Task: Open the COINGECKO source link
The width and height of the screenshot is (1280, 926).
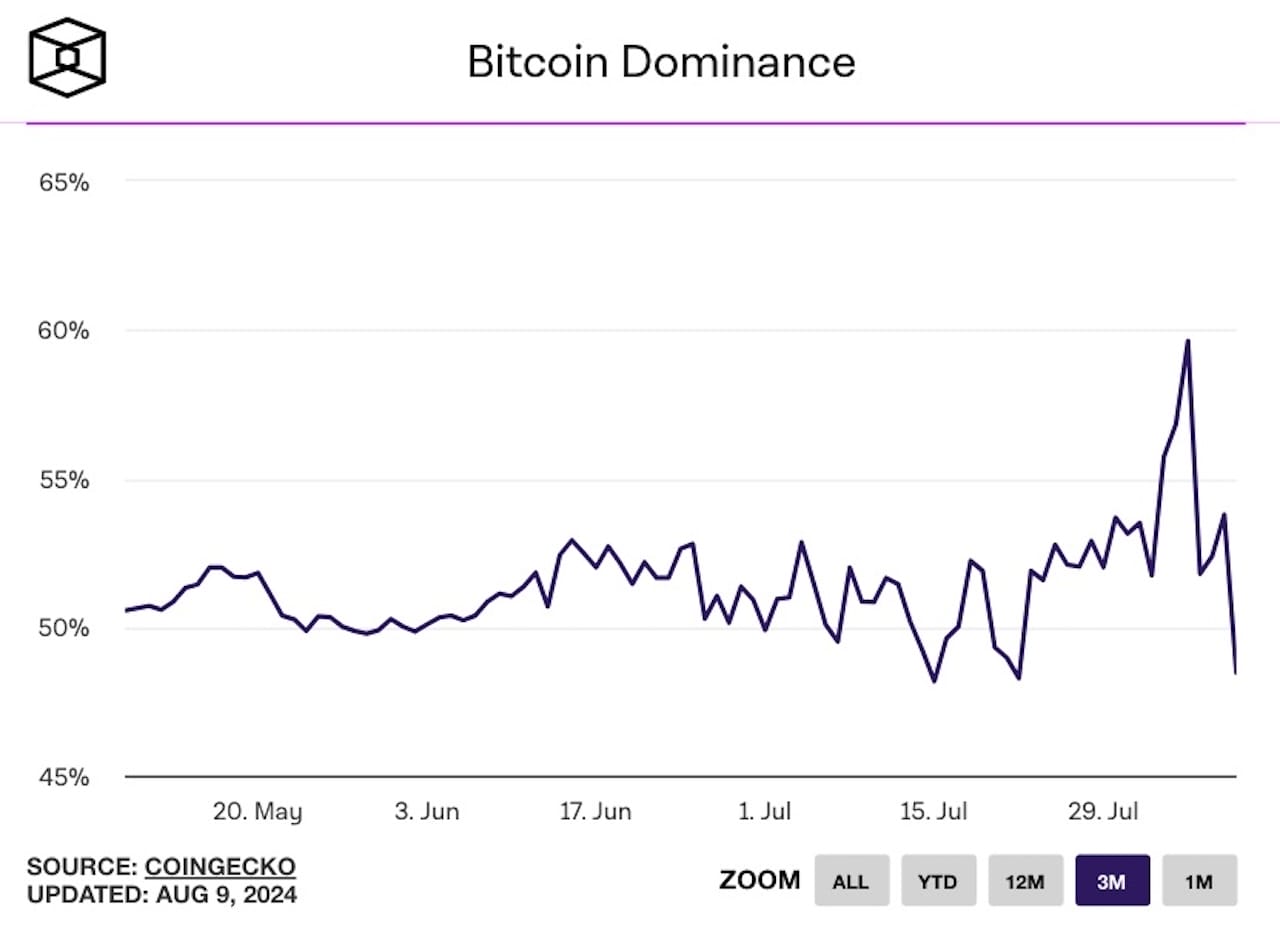Action: tap(220, 866)
